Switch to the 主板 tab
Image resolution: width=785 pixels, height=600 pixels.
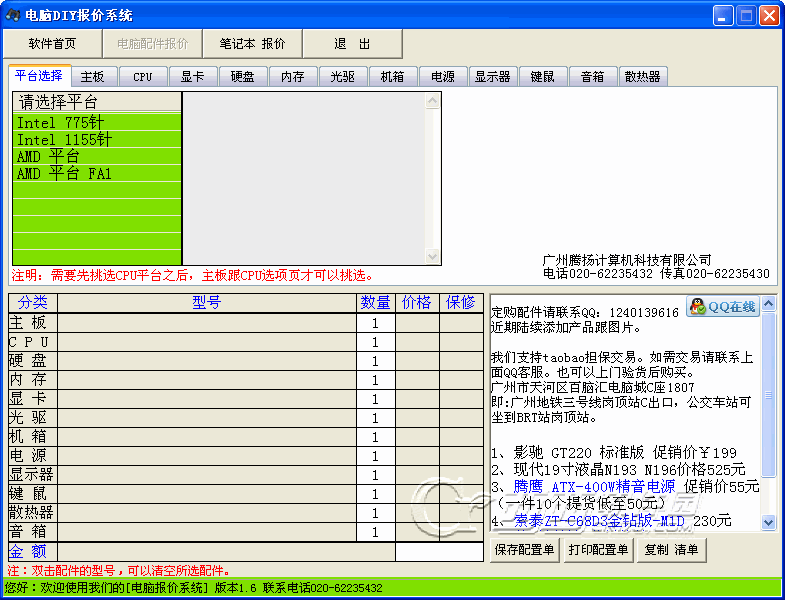[92, 77]
